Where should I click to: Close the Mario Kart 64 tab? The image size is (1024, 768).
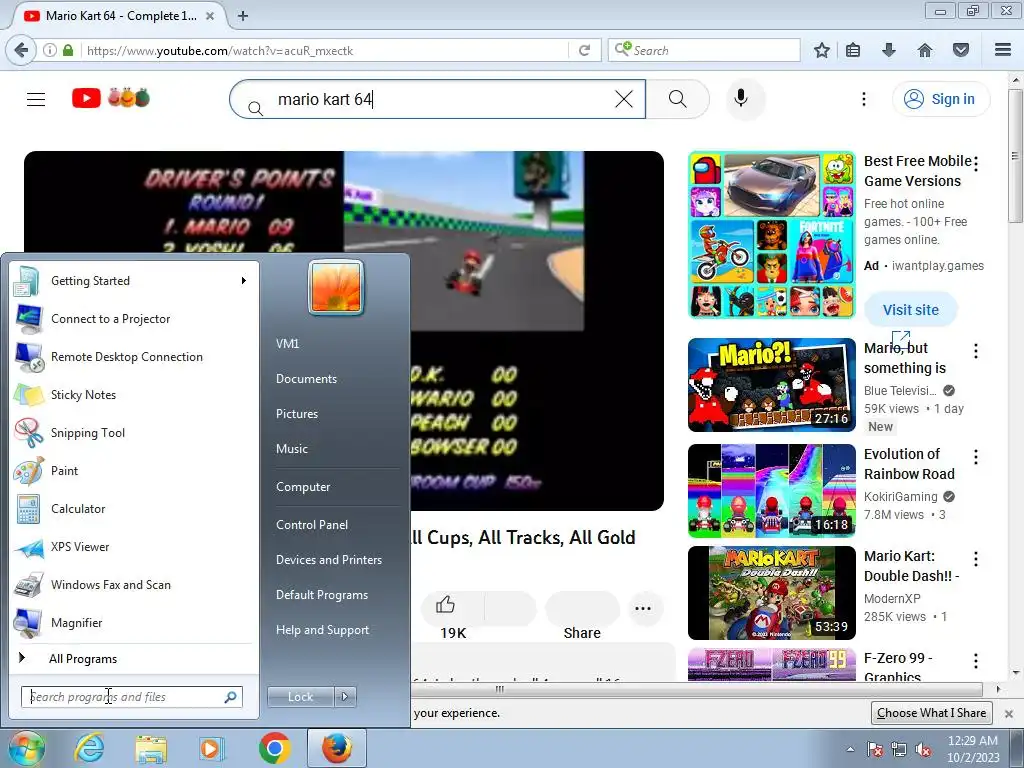point(210,16)
